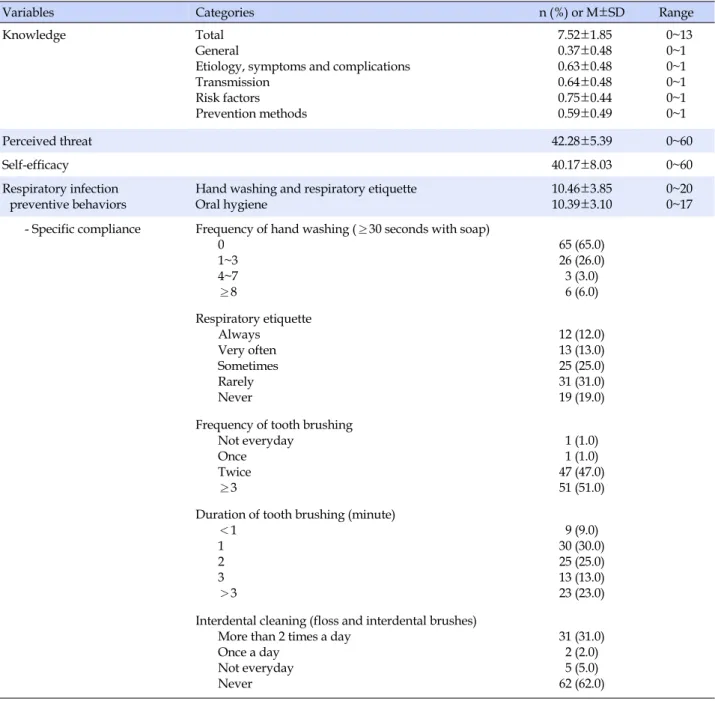Click the range value 0~20
This screenshot has height=701, width=715.
[x=679, y=188]
